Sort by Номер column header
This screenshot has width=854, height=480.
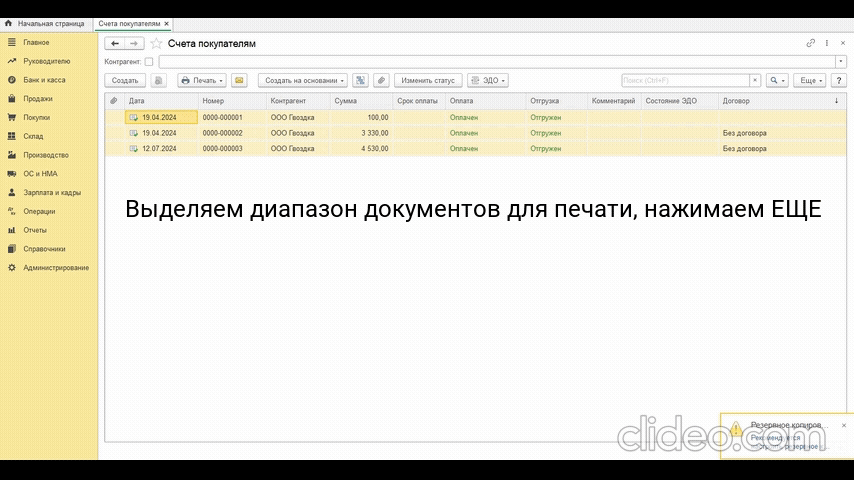(232, 101)
